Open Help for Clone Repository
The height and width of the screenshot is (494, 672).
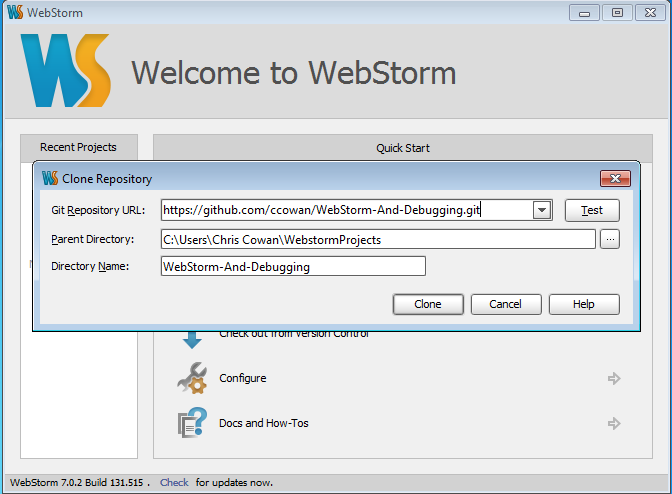click(584, 304)
